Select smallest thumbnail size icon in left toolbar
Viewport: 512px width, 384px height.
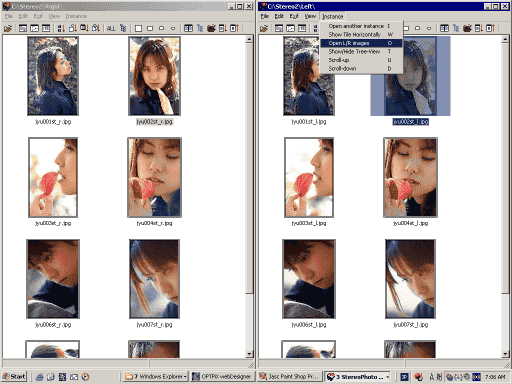[x=173, y=28]
